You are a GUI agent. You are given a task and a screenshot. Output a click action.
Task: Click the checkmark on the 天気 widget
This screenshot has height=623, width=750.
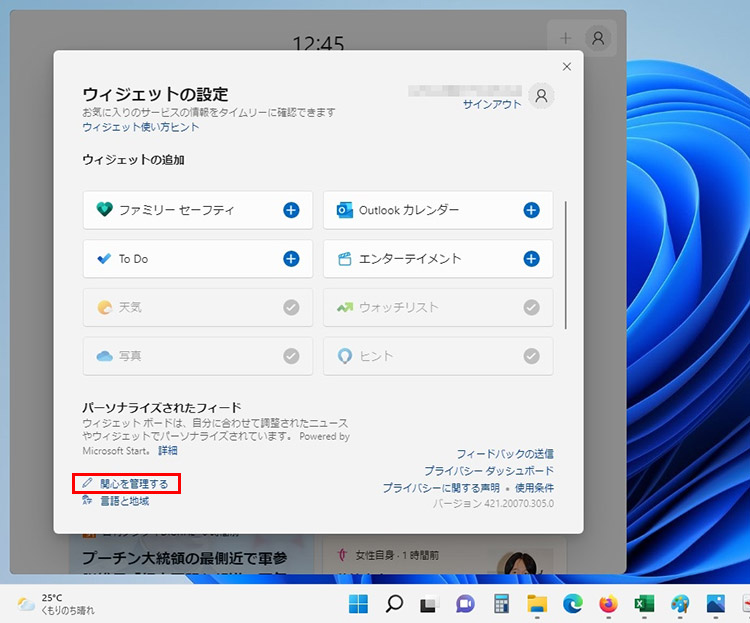coord(291,307)
